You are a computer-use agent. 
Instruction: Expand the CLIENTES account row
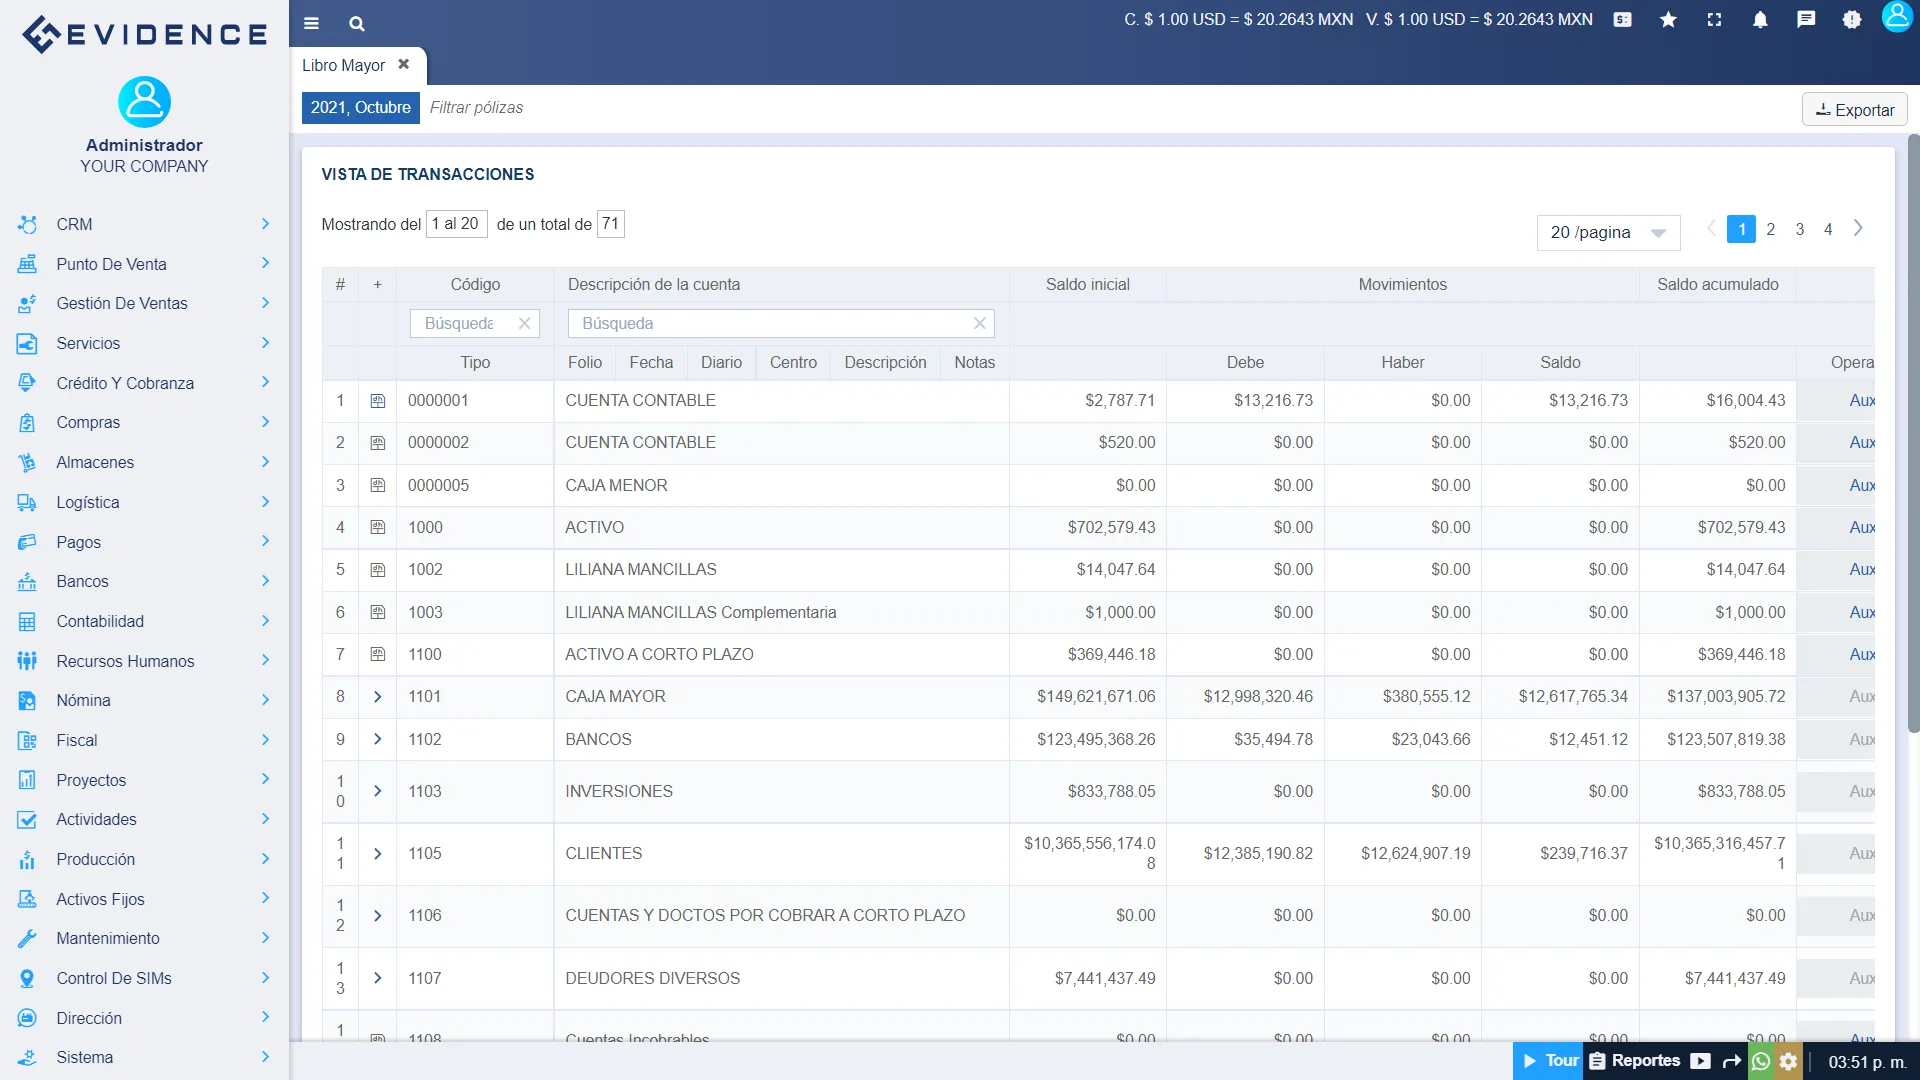click(x=378, y=853)
